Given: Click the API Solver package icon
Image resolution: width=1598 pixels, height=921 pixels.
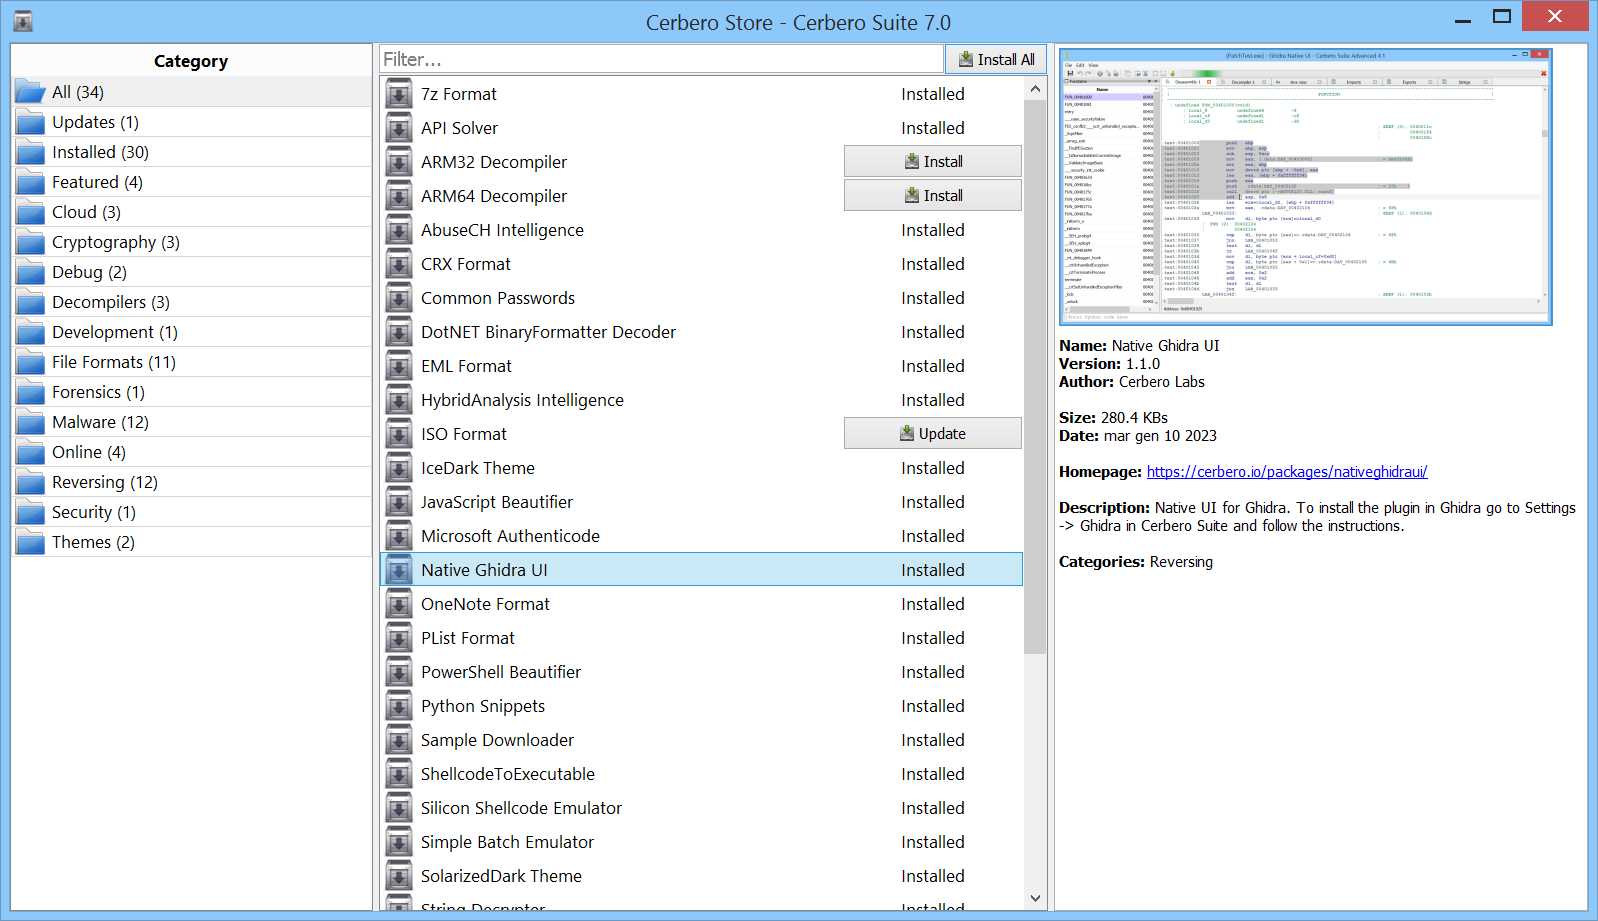Looking at the screenshot, I should pos(399,128).
